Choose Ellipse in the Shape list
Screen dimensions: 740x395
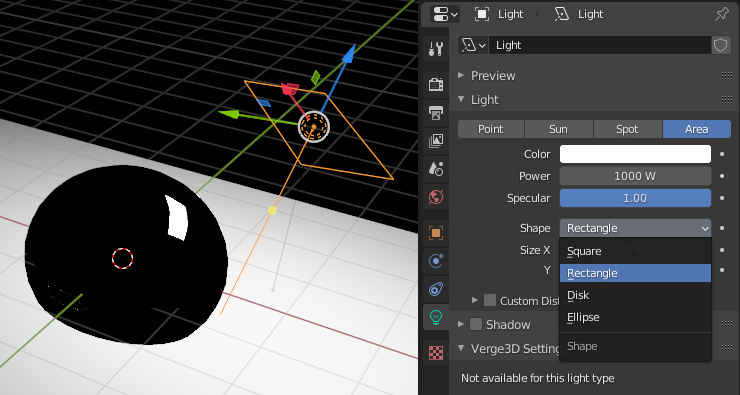click(x=635, y=317)
